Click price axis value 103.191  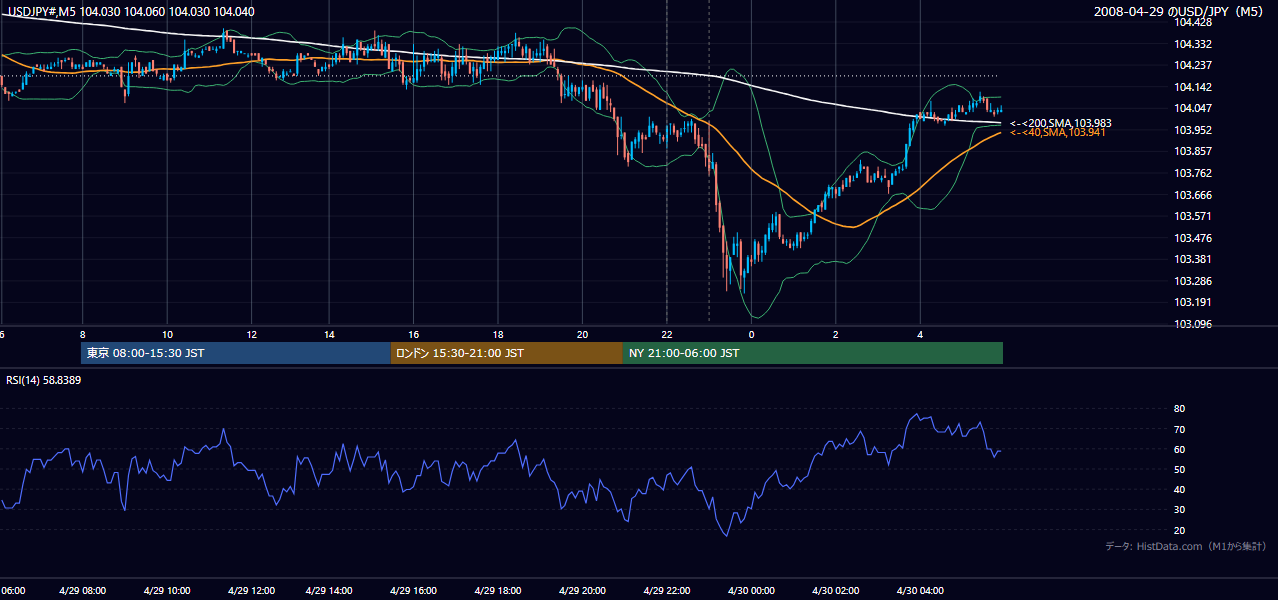tap(1193, 302)
